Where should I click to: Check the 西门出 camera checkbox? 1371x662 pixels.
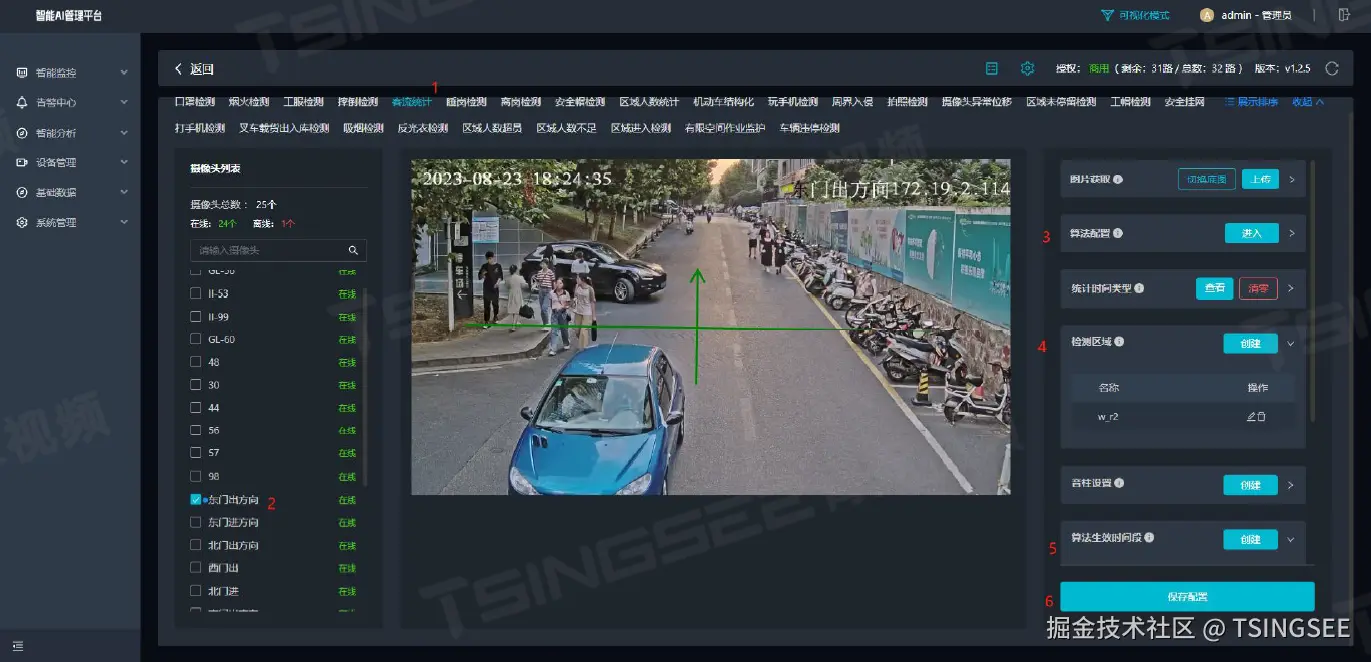tap(196, 568)
